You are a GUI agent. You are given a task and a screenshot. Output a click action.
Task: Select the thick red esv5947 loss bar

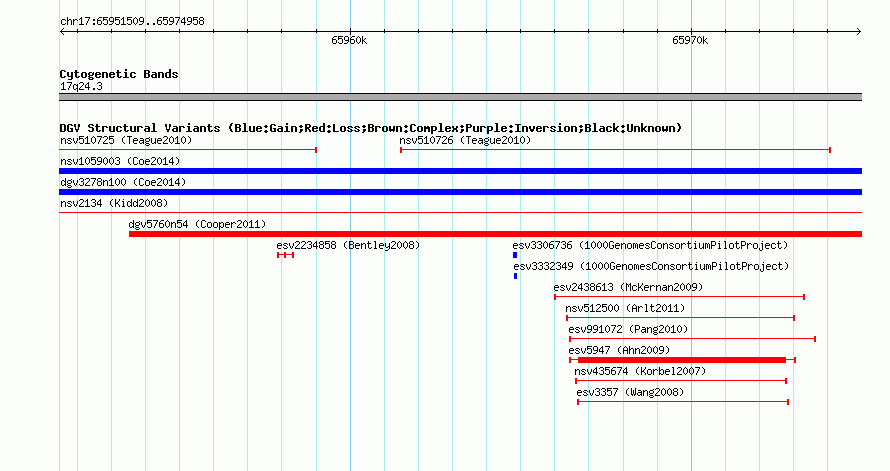point(682,360)
